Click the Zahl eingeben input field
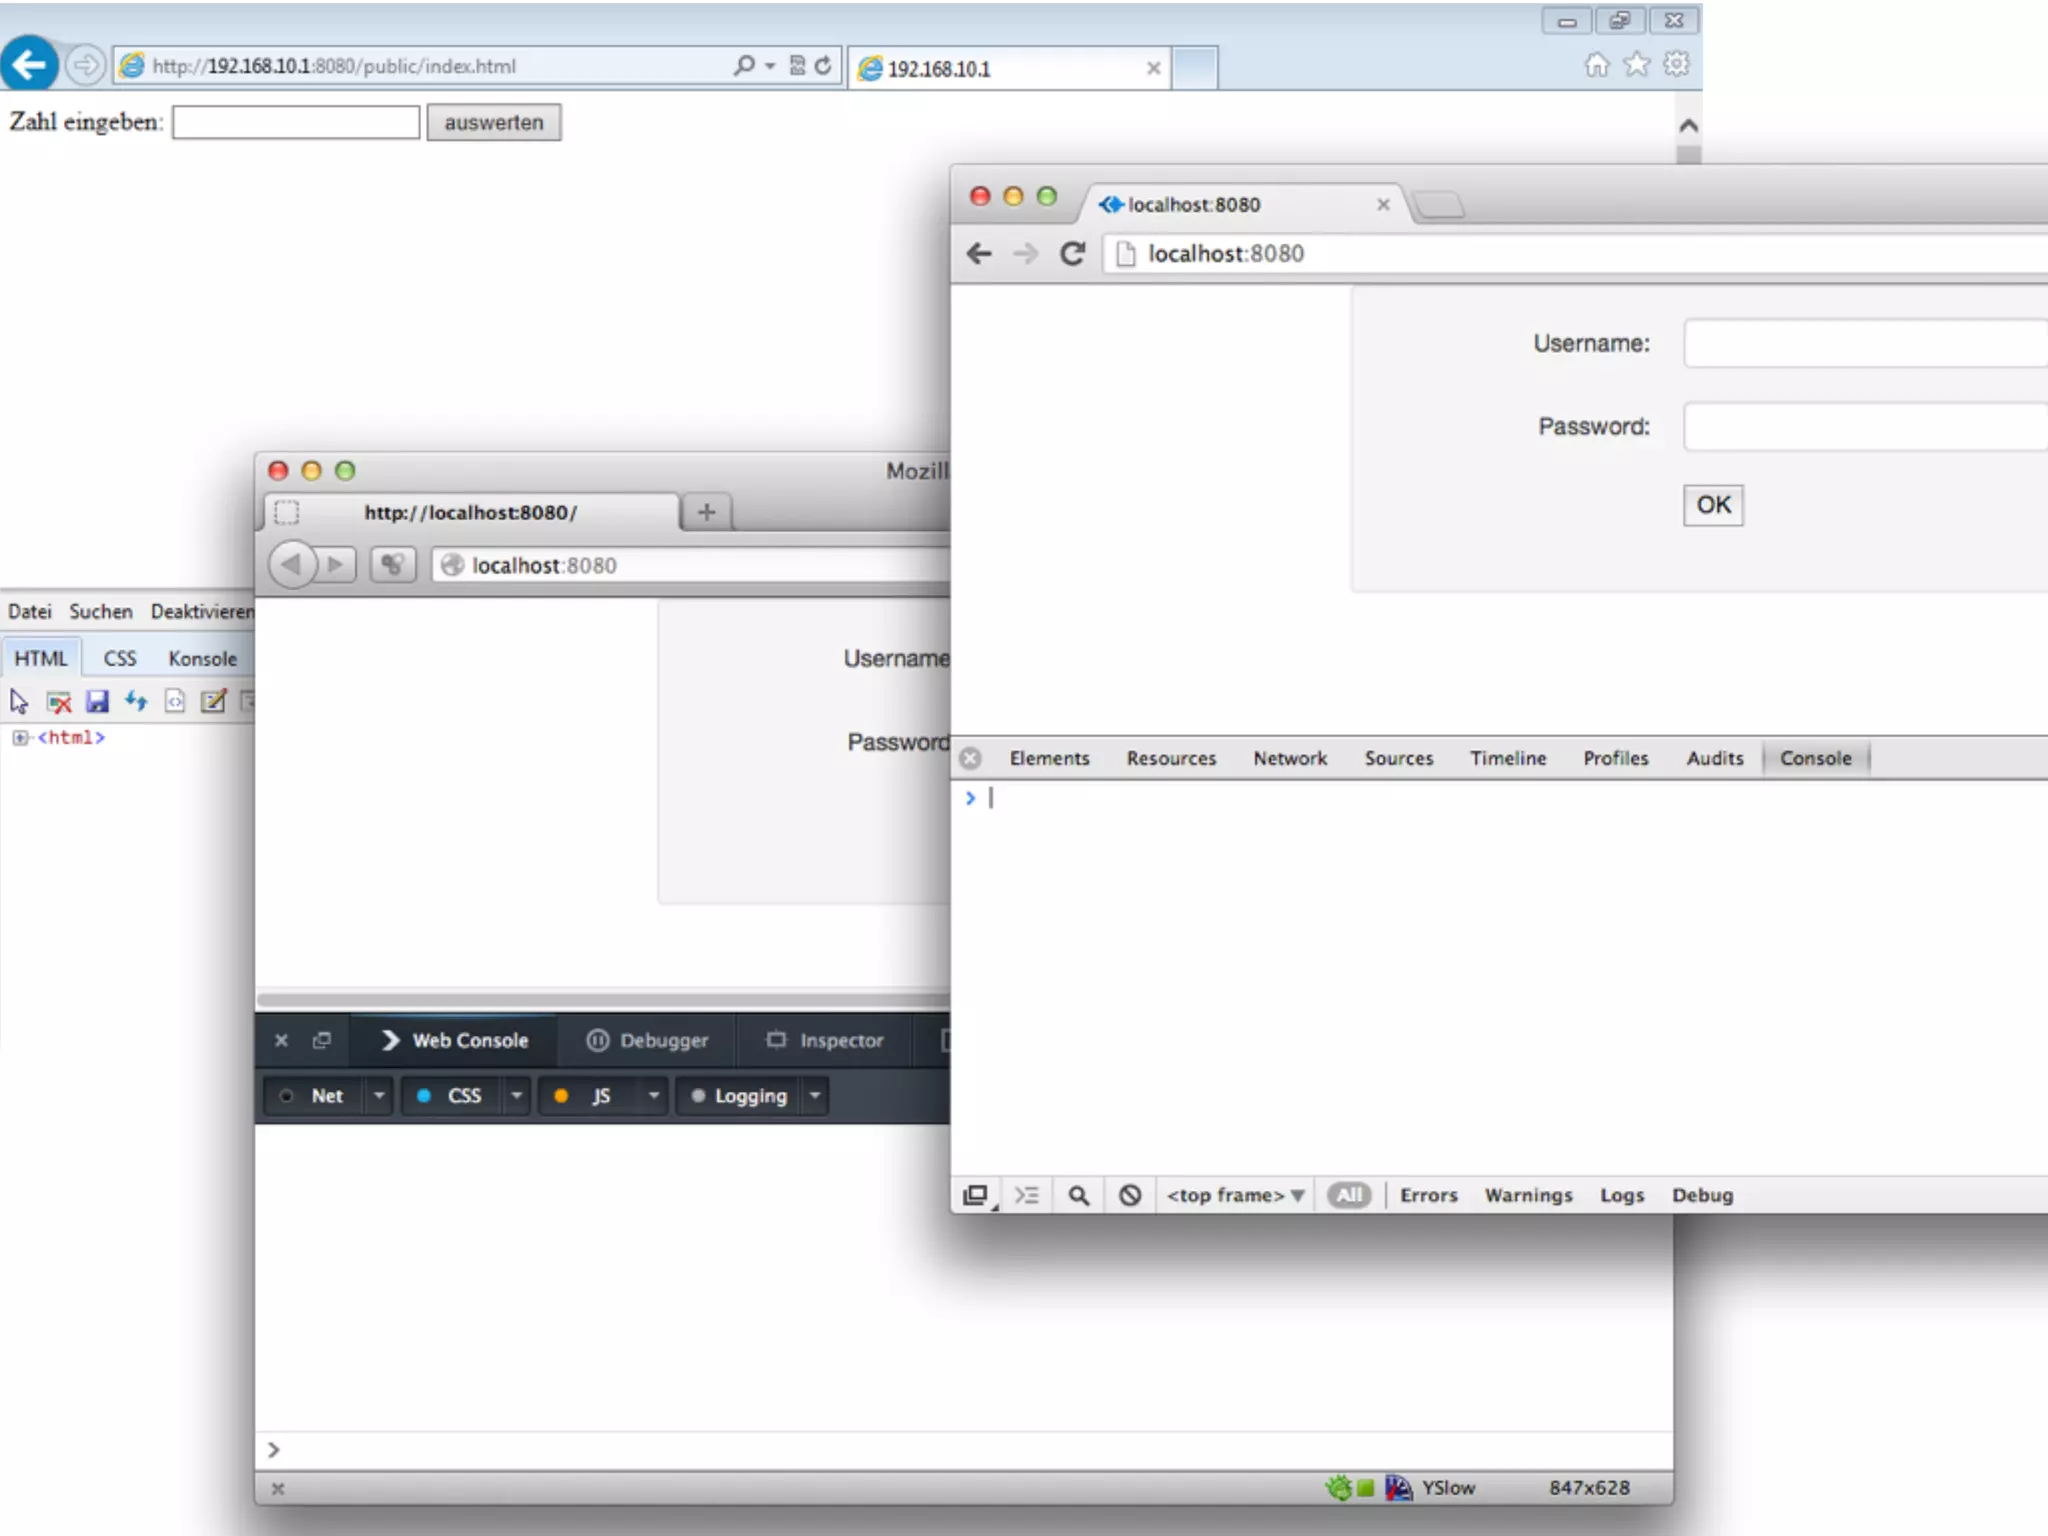The width and height of the screenshot is (2048, 1536). pyautogui.click(x=295, y=122)
